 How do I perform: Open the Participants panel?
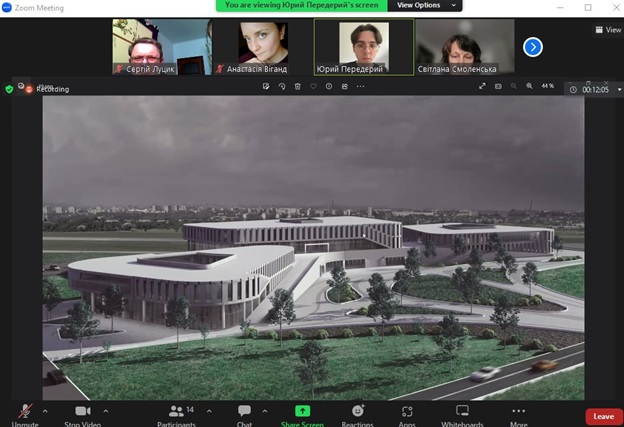[x=177, y=415]
